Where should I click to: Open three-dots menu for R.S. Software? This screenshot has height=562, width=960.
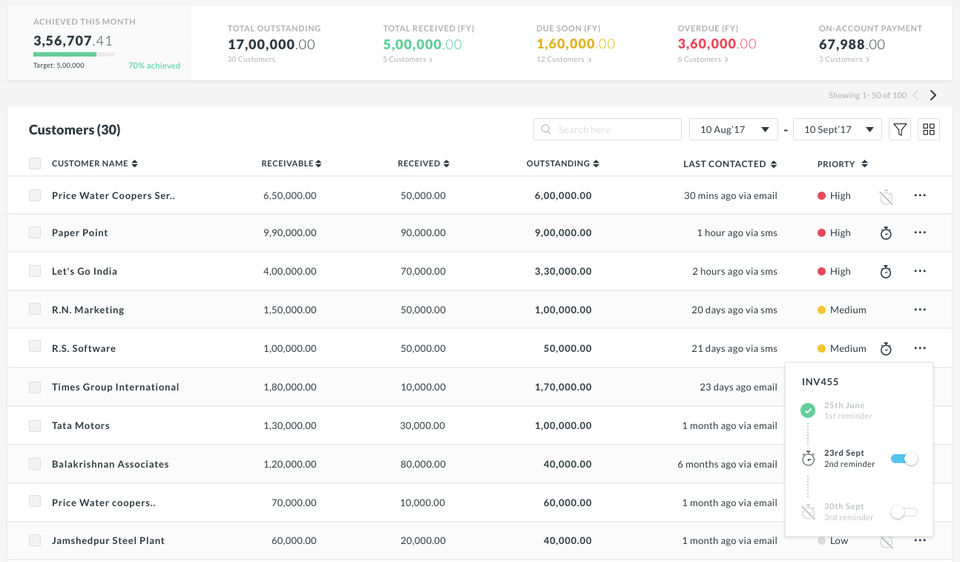(x=920, y=348)
